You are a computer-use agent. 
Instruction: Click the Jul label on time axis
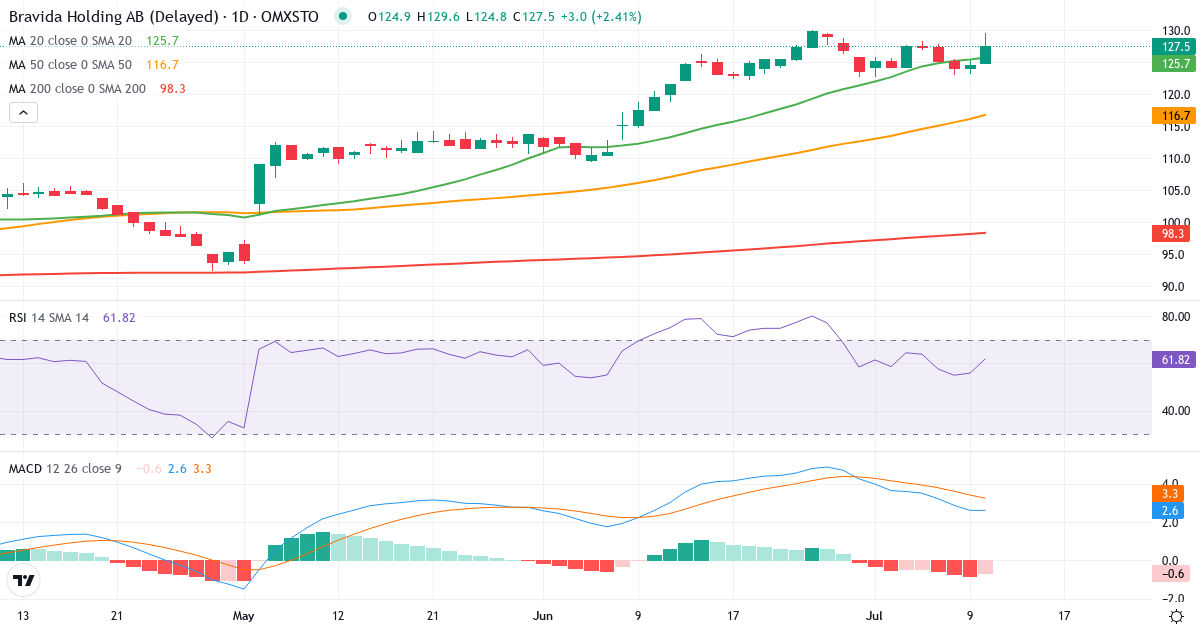pos(874,616)
